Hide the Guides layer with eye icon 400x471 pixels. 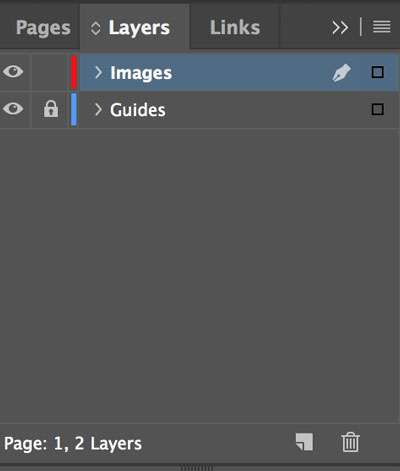(13, 109)
